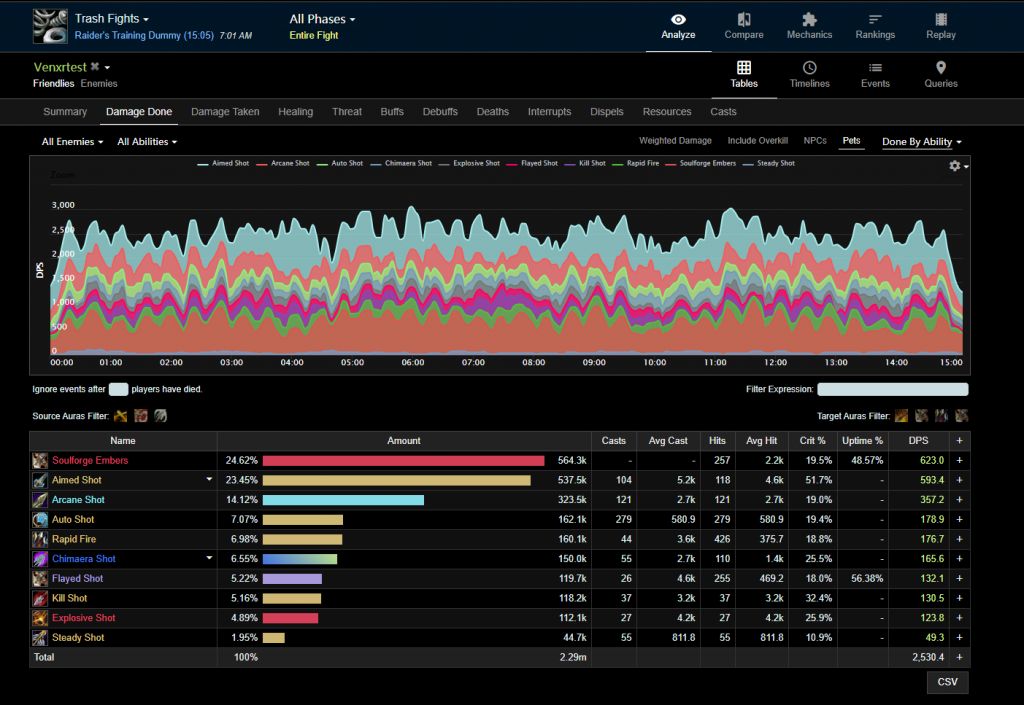Viewport: 1024px width, 705px height.
Task: Focus the Ignore events after players input
Action: click(118, 389)
